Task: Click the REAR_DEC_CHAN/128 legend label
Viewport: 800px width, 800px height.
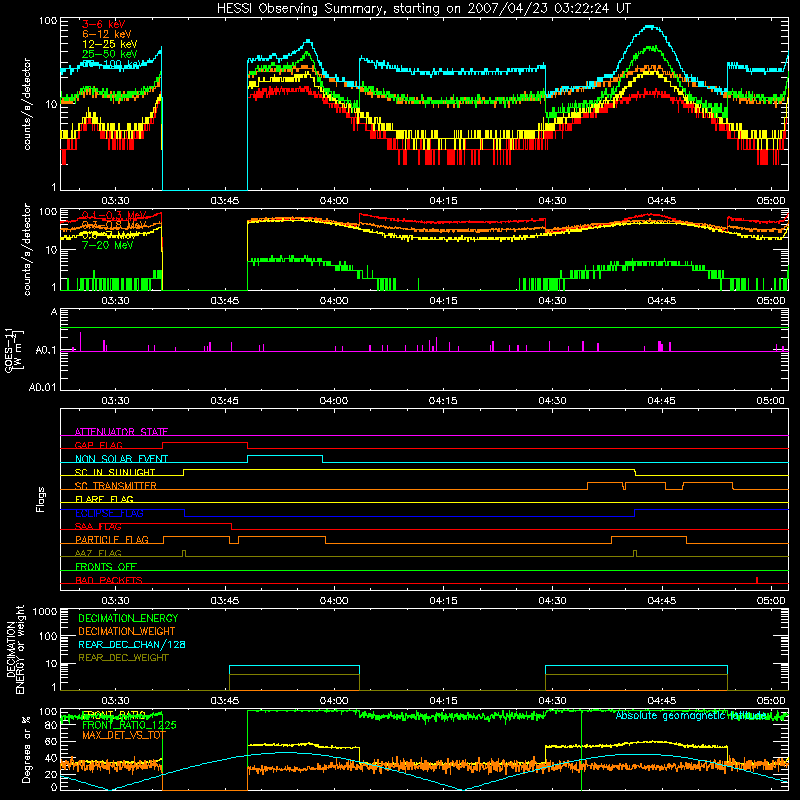Action: (x=132, y=644)
